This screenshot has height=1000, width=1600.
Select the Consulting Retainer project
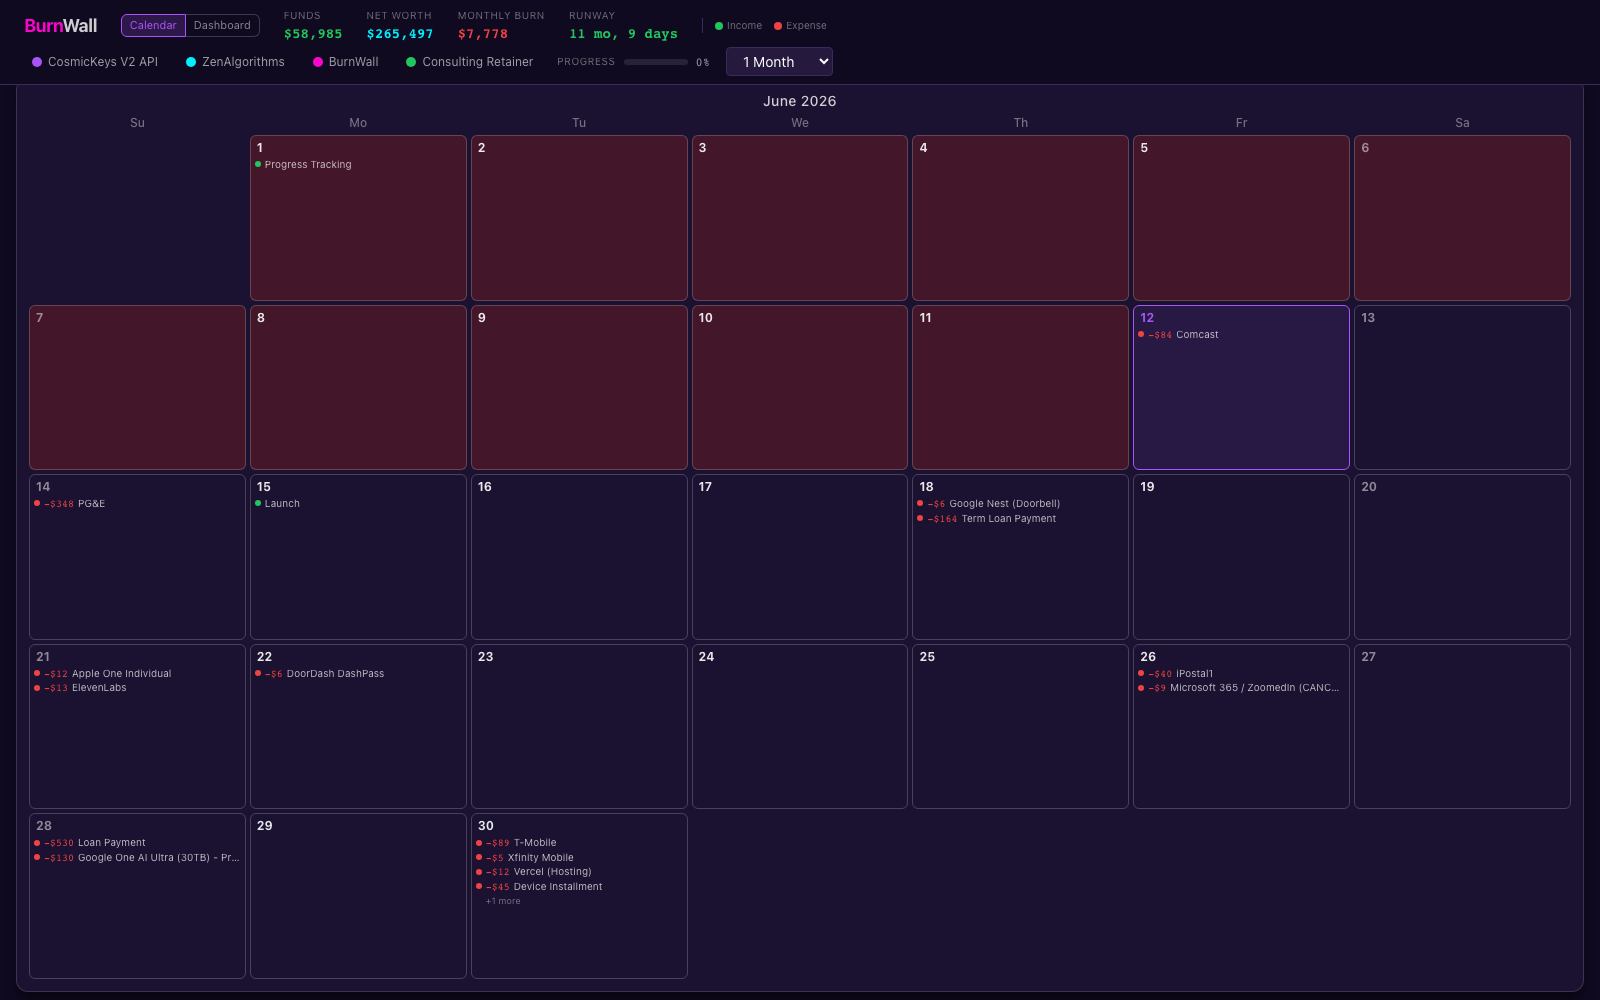coord(469,62)
